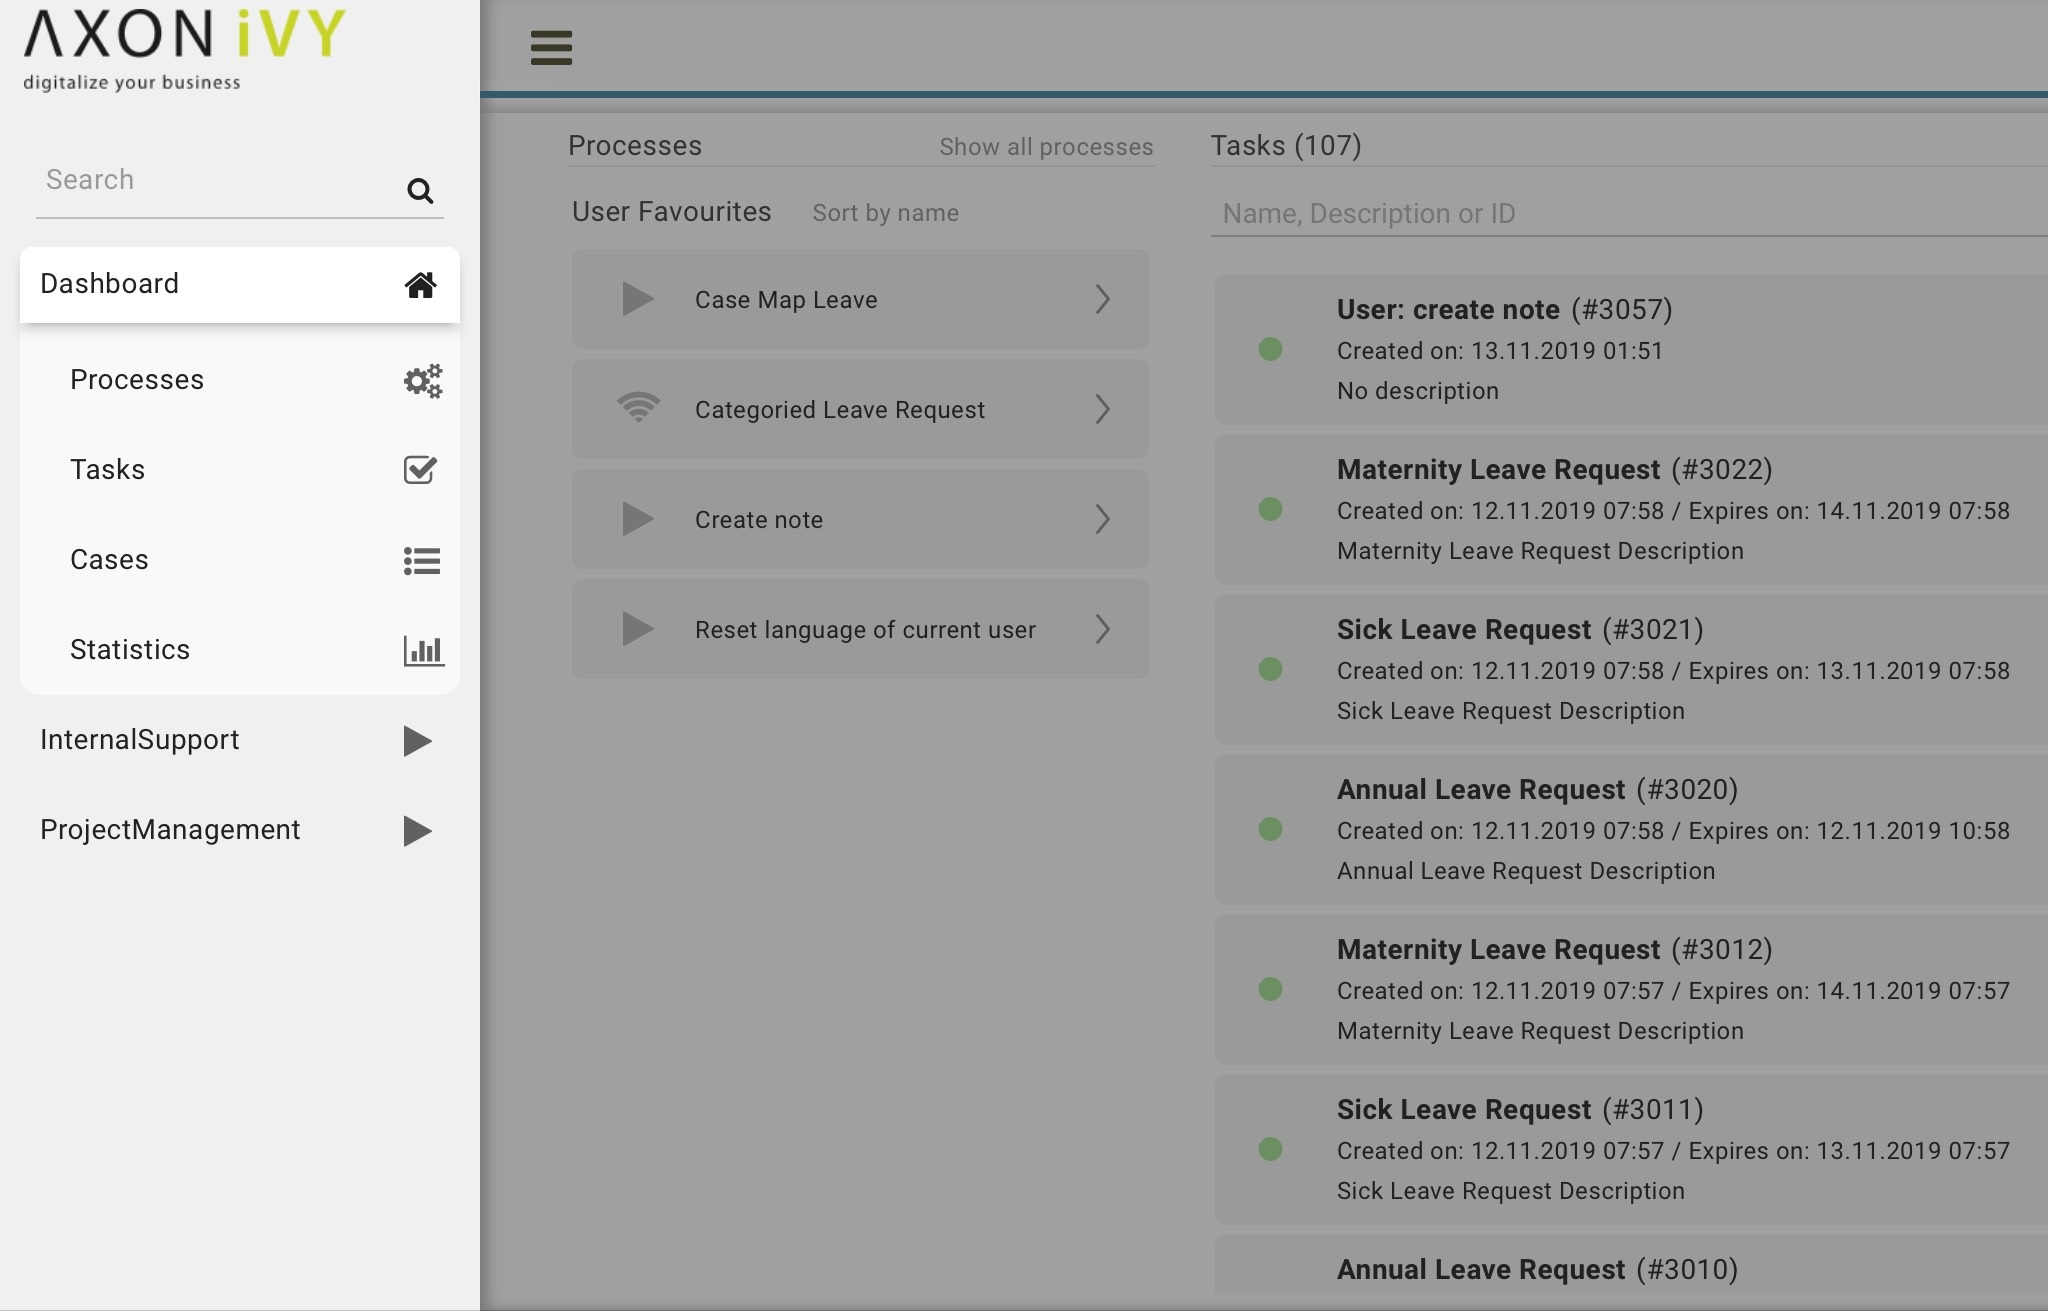Click the Tasks (107) heading
The image size is (2048, 1311).
tap(1286, 146)
